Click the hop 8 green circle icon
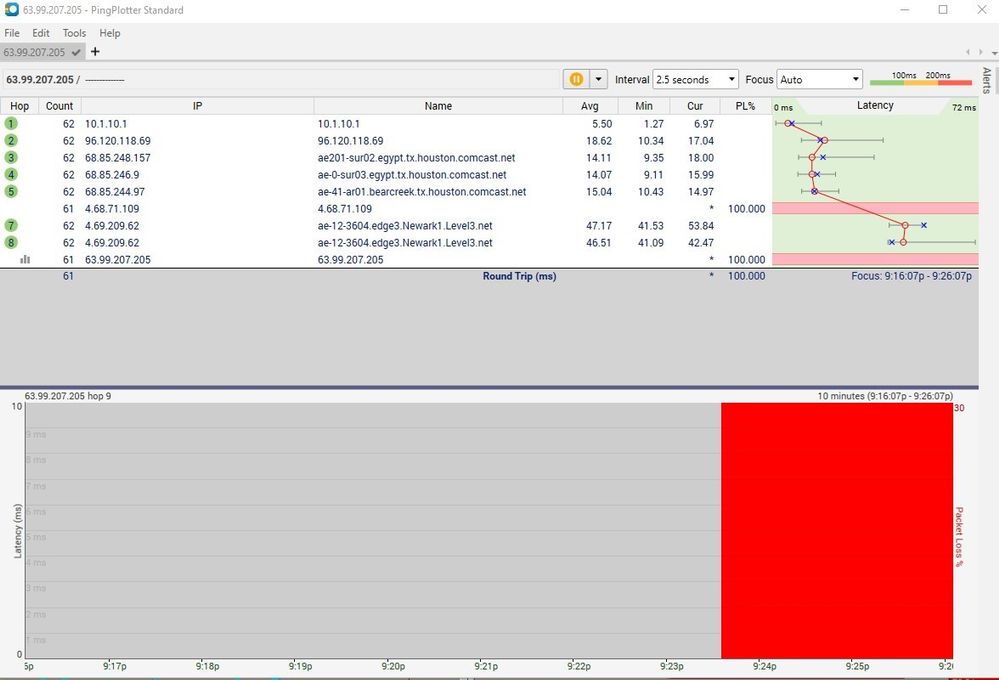Screen dimensions: 999x680 coord(11,243)
